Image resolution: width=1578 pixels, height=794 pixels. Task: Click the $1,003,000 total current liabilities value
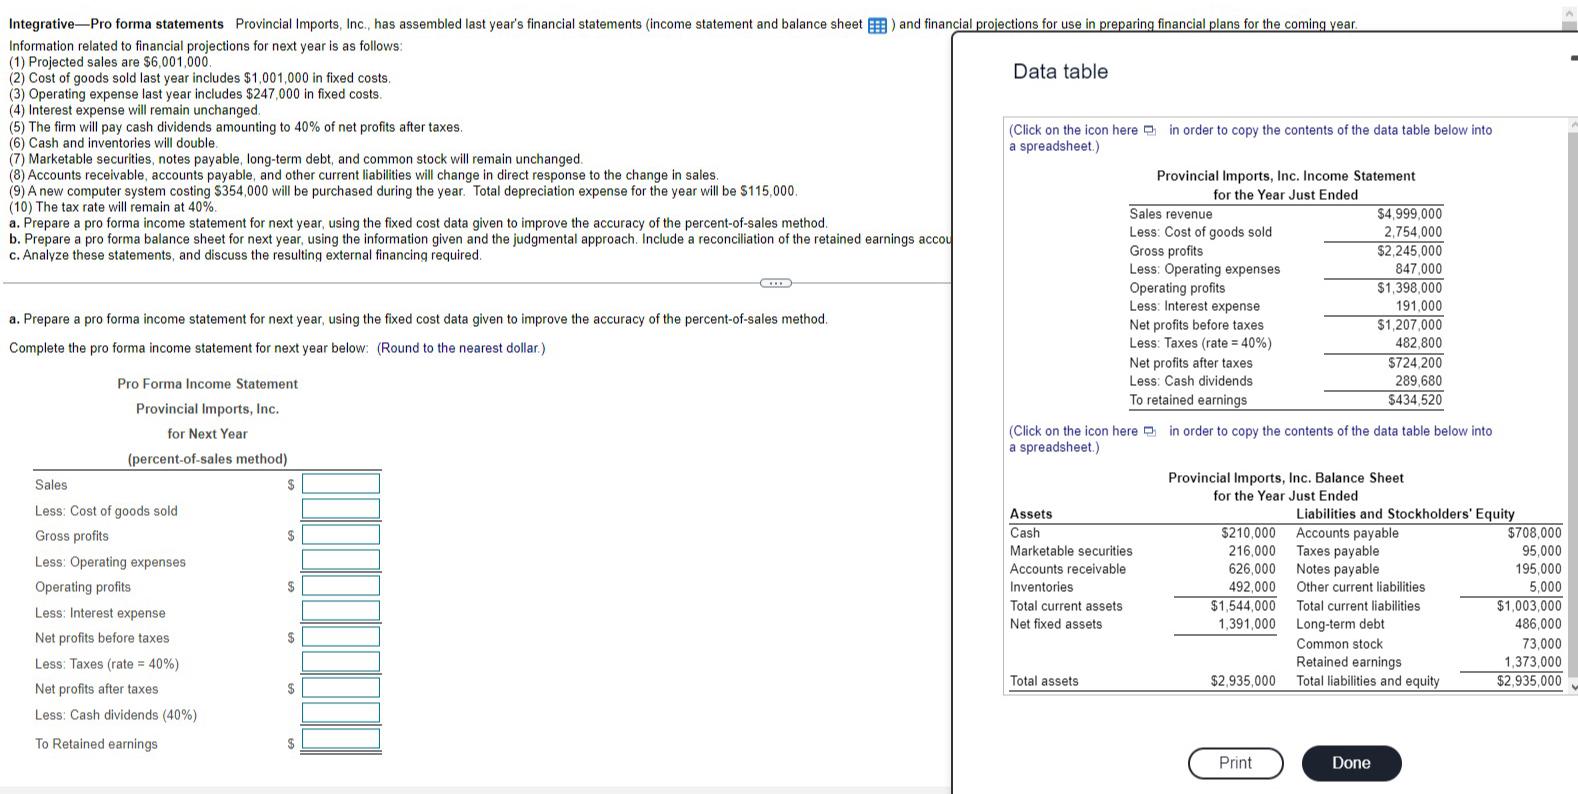(x=1529, y=606)
